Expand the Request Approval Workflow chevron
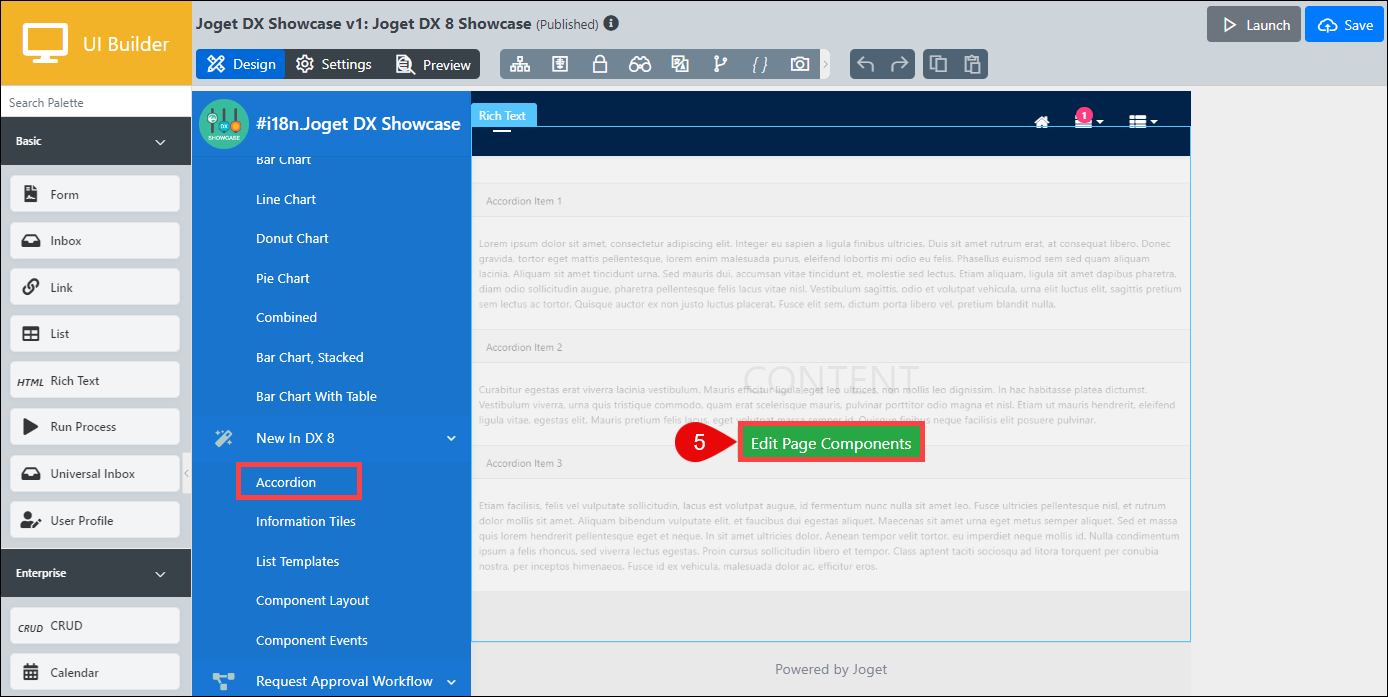 coord(451,682)
